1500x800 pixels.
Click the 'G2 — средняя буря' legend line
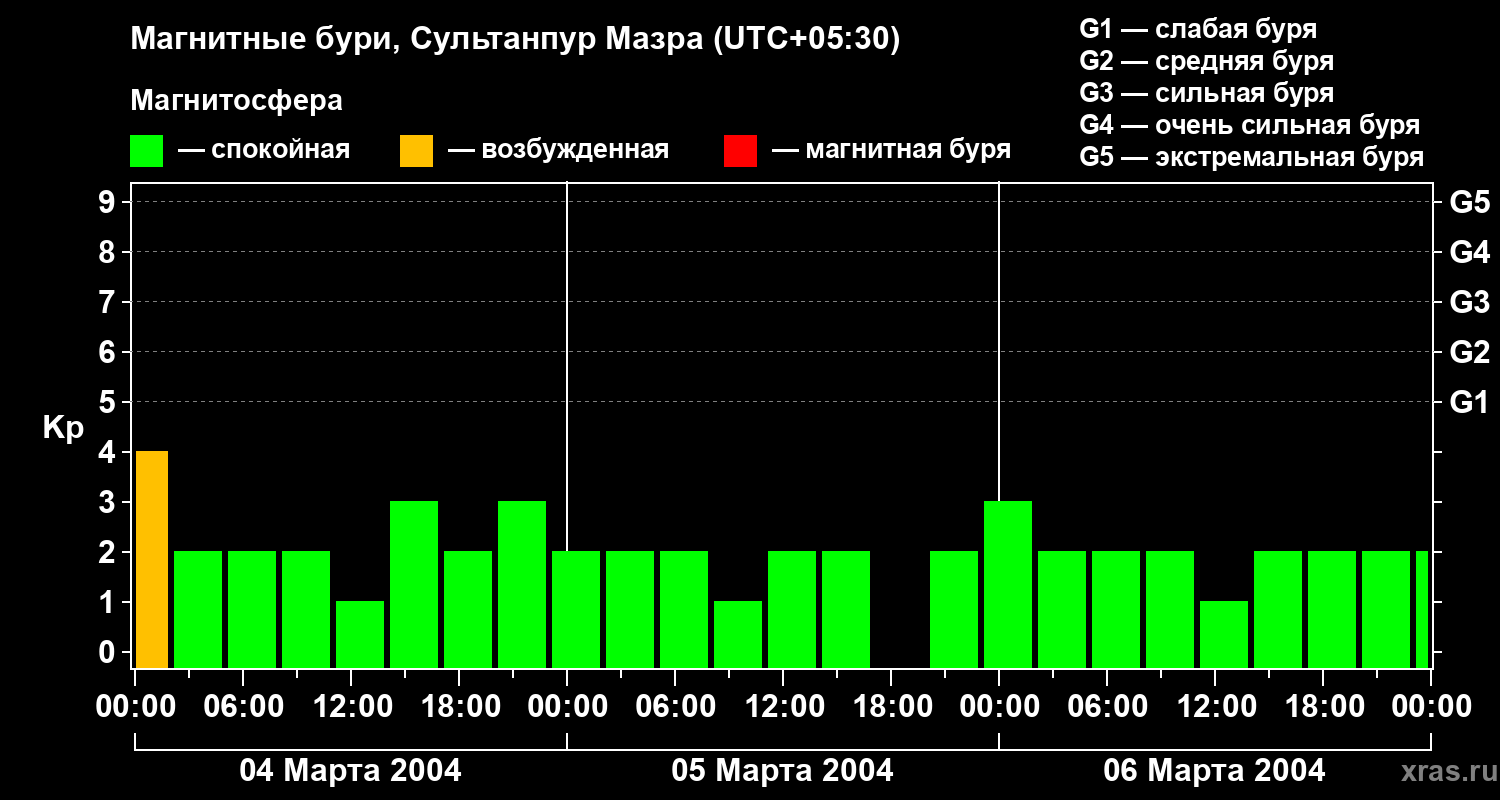point(1207,61)
